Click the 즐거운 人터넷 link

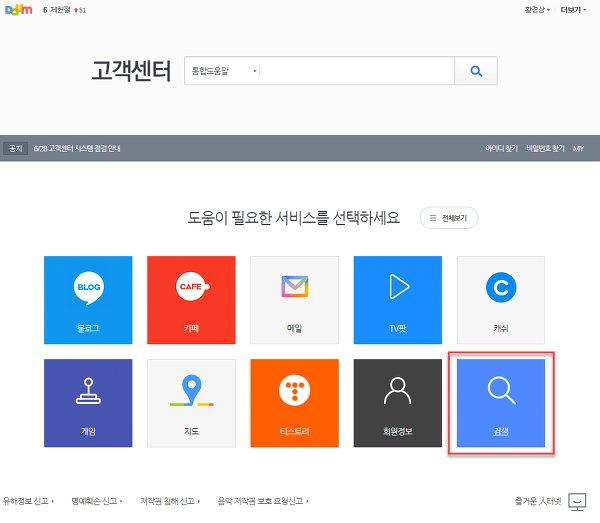[x=538, y=501]
